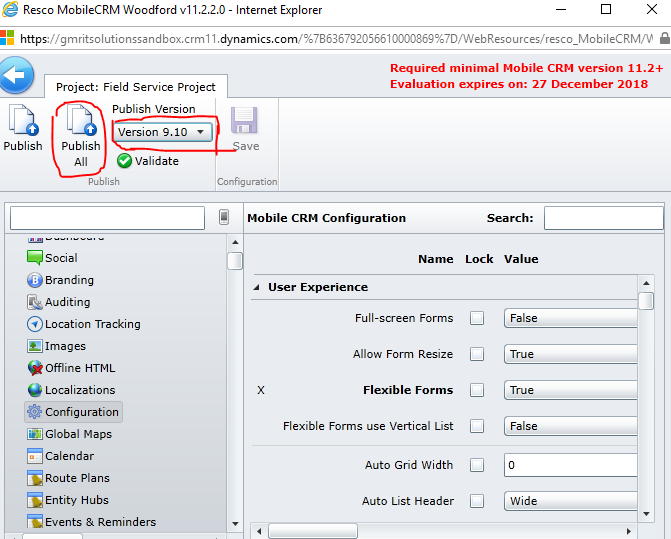This screenshot has width=671, height=539.
Task: Open Calendar in the sidebar
Action: [60, 456]
